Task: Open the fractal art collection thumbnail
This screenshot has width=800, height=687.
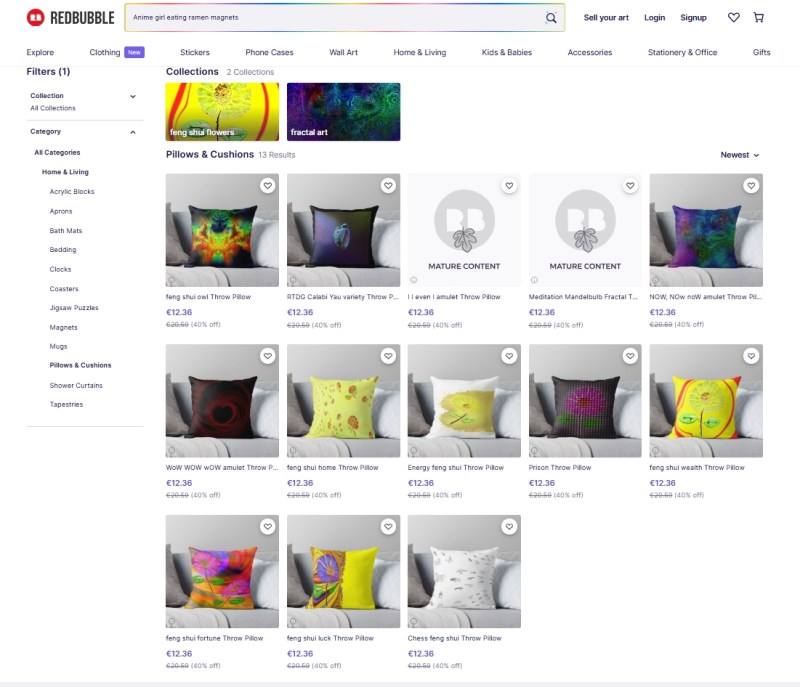Action: coord(343,112)
